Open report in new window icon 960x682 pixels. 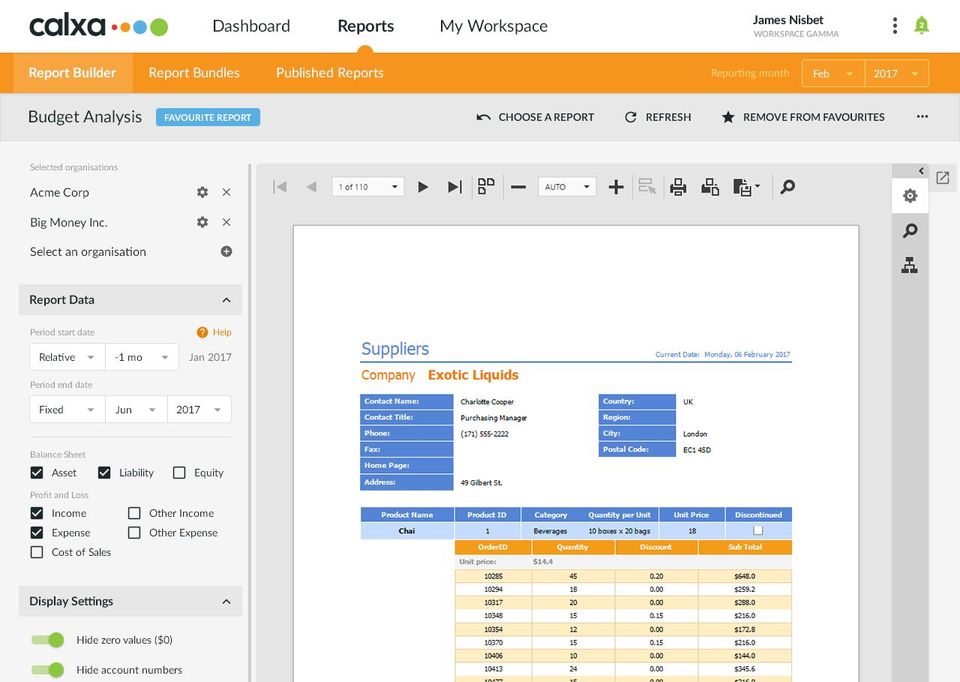click(943, 178)
